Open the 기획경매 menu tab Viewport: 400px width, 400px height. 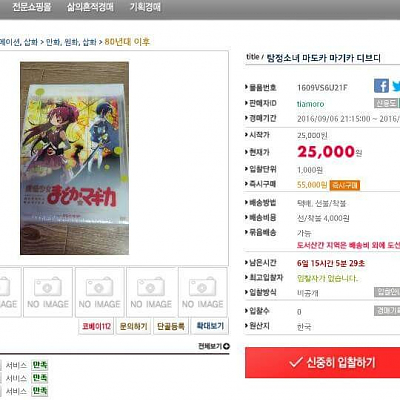pyautogui.click(x=145, y=7)
